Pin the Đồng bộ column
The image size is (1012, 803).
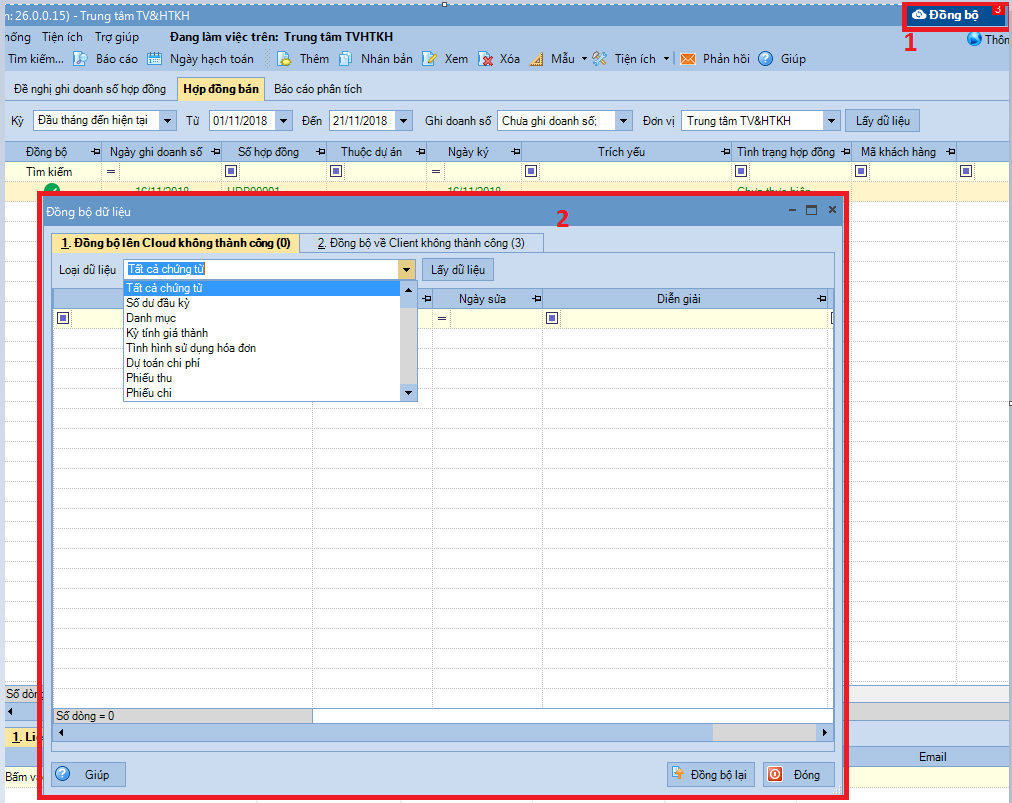[96, 152]
